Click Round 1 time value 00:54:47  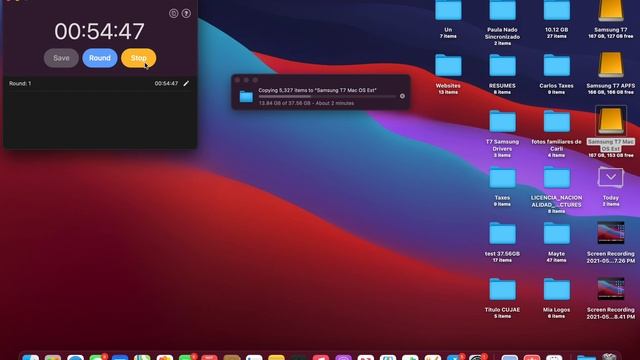pyautogui.click(x=166, y=83)
